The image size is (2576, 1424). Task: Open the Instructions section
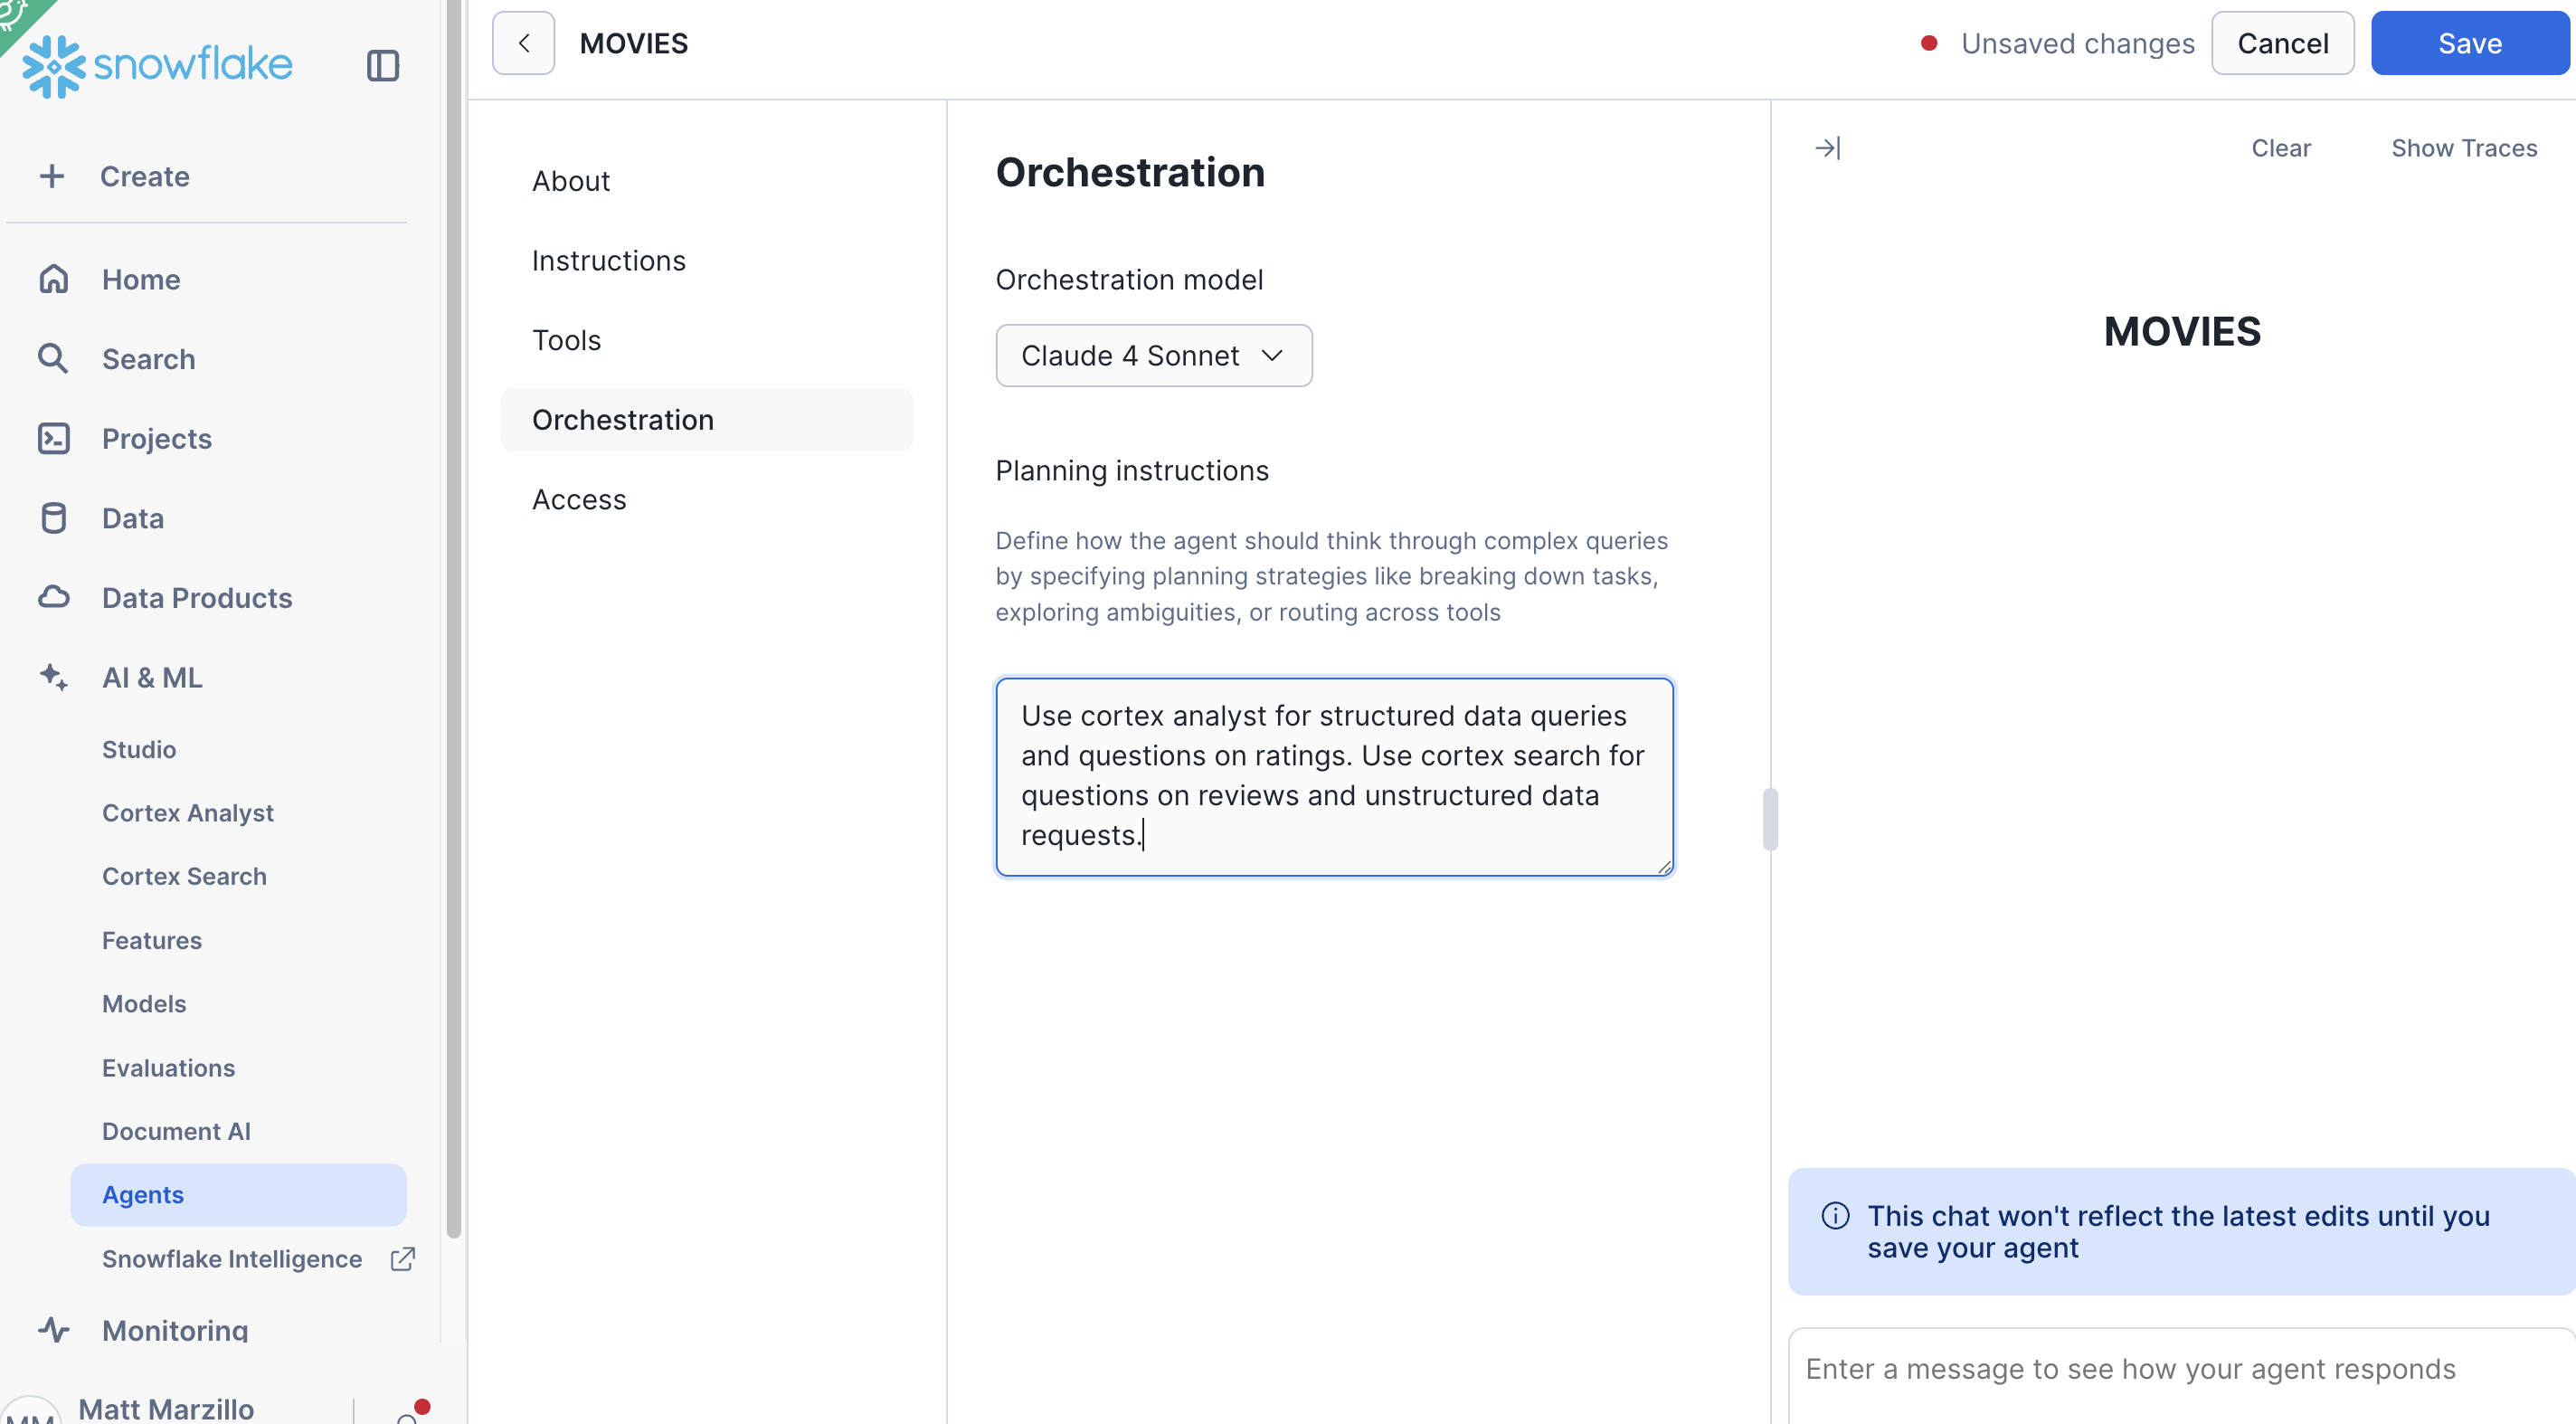[608, 260]
